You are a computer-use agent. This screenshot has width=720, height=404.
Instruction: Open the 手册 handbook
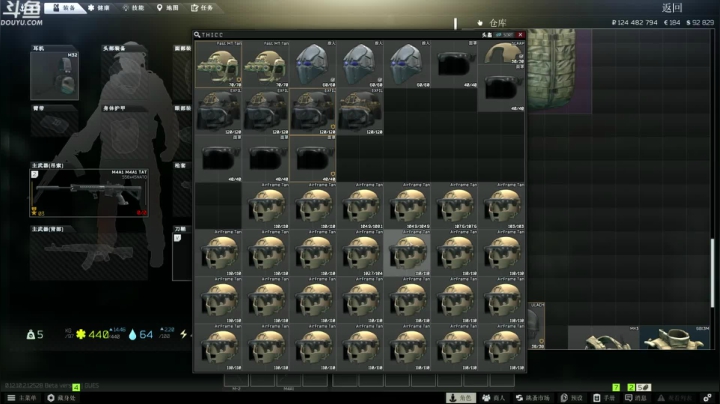(x=604, y=398)
